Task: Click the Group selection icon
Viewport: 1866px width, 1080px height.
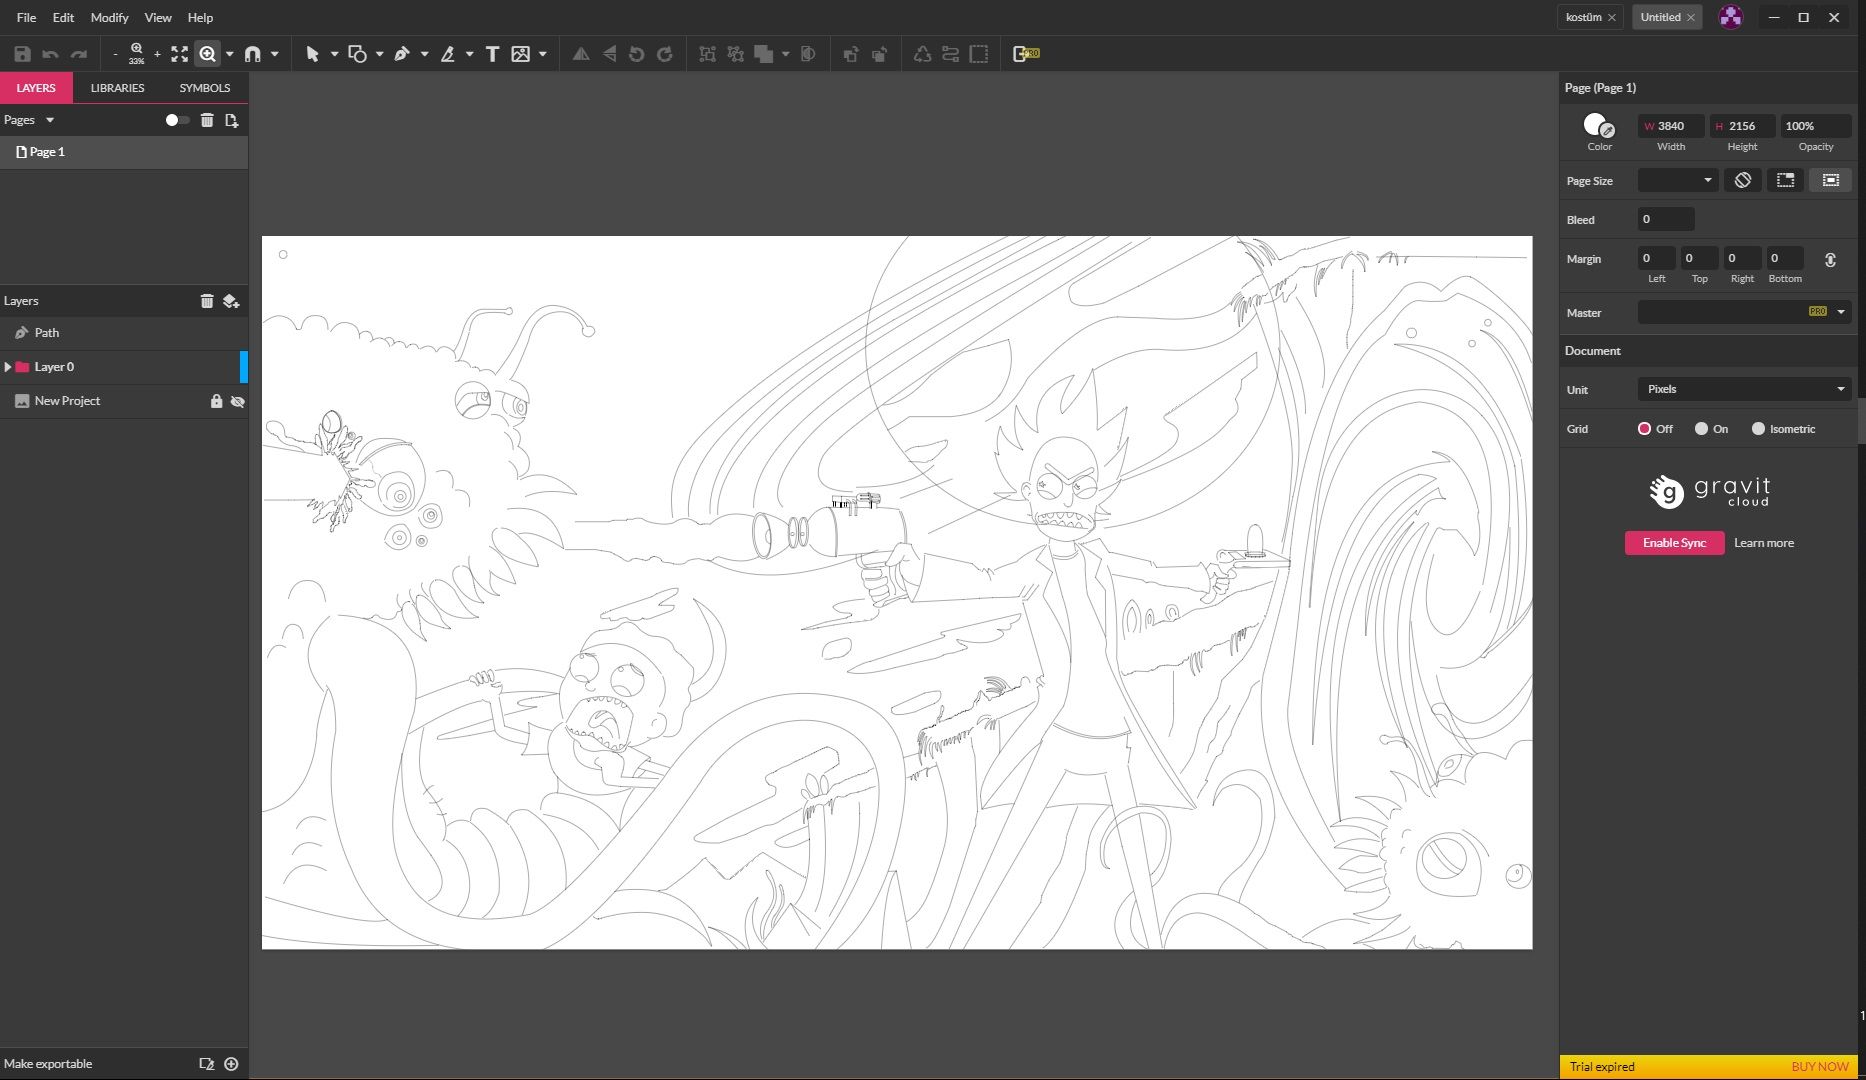Action: (x=707, y=54)
